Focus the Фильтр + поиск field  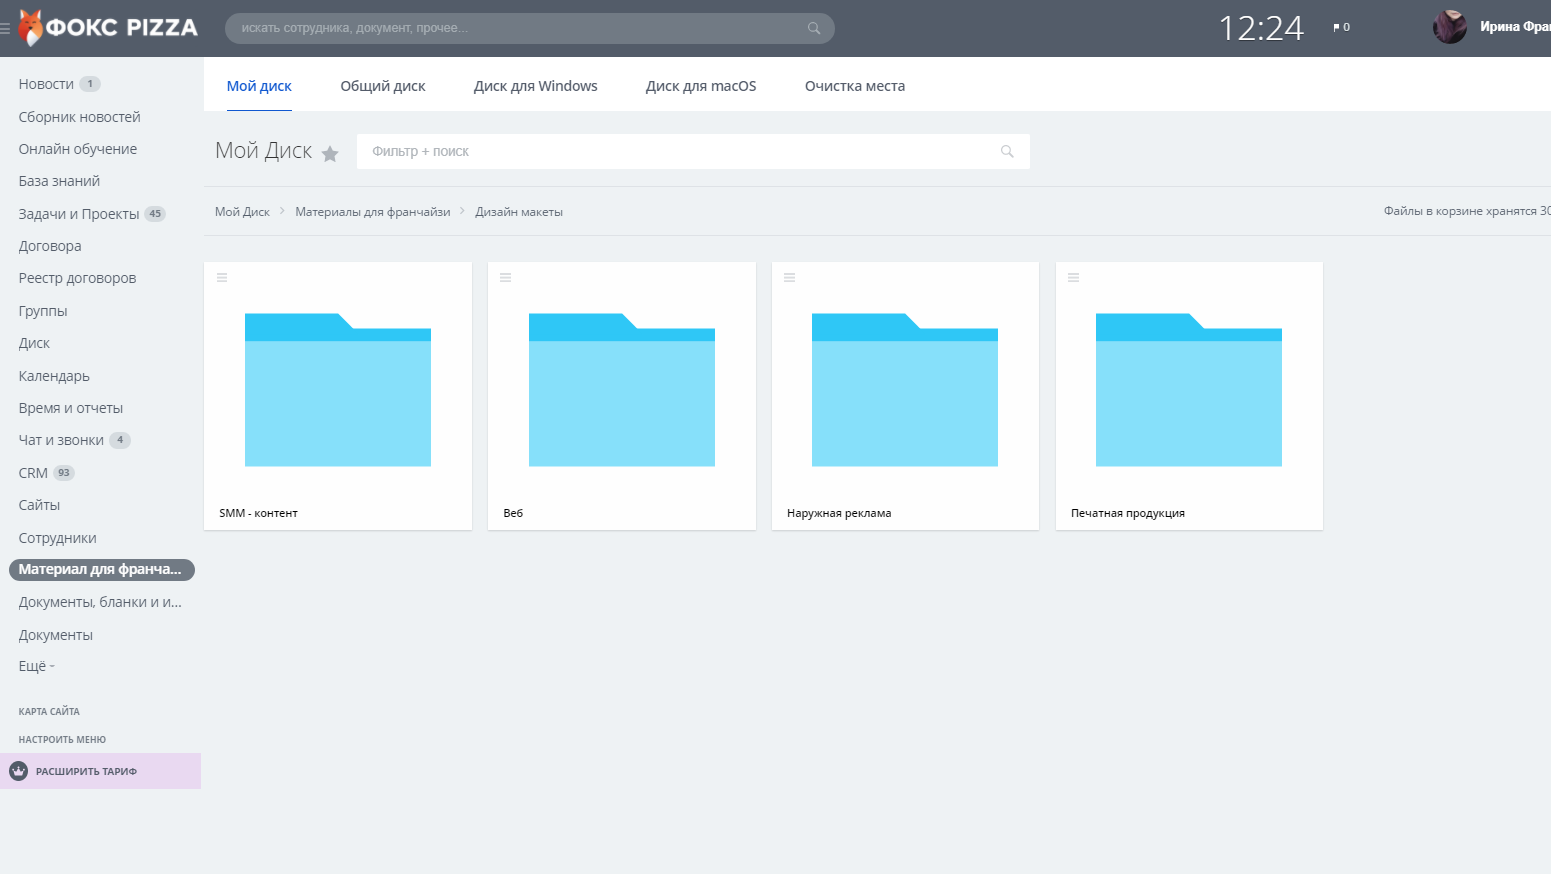(693, 151)
